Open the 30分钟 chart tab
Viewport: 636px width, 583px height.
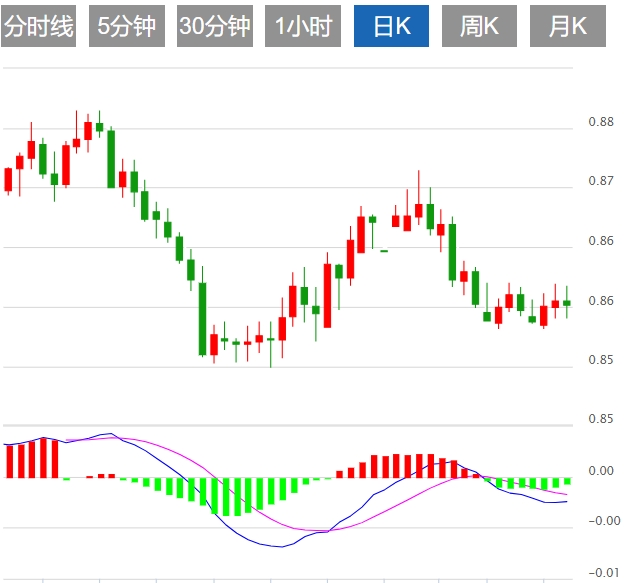pyautogui.click(x=215, y=26)
